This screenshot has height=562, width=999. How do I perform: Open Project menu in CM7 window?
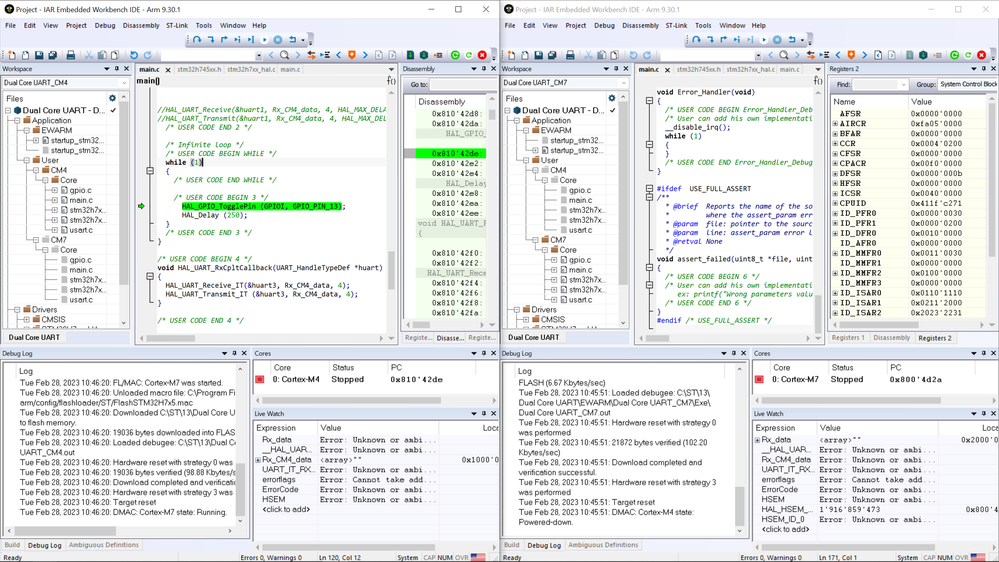coord(575,25)
